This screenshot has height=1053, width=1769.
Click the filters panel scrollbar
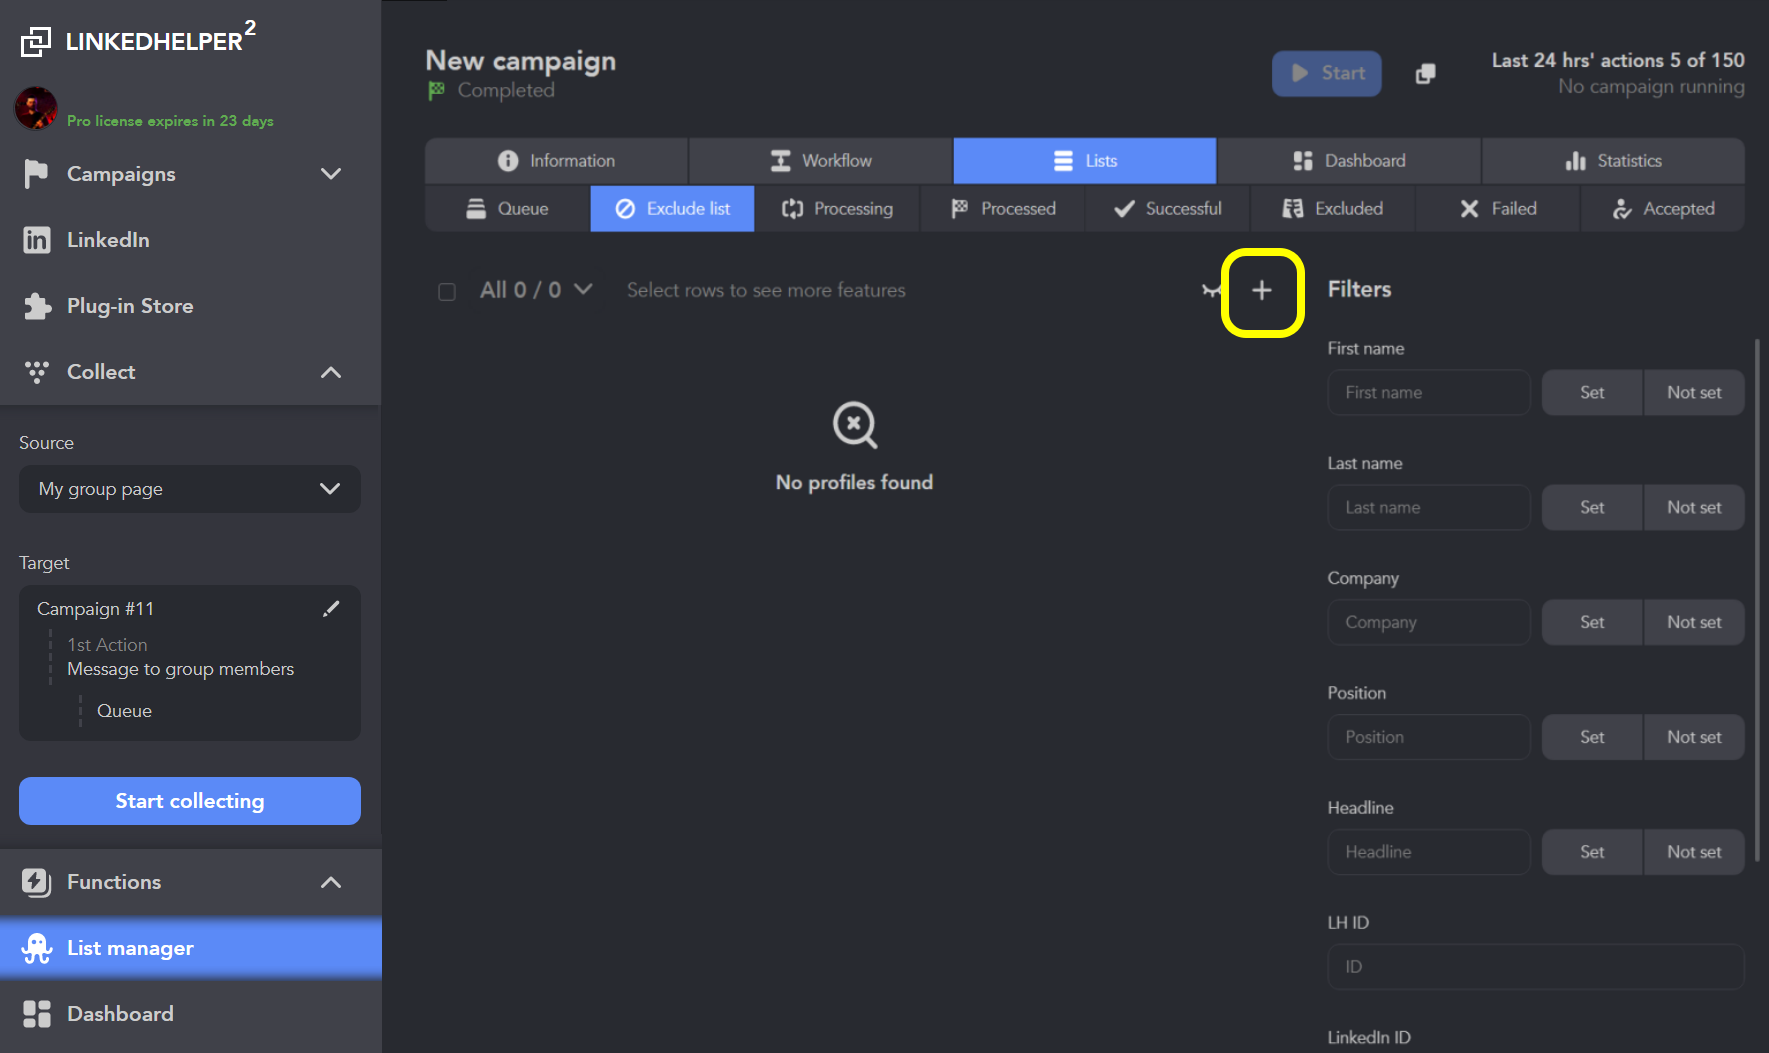[1757, 600]
